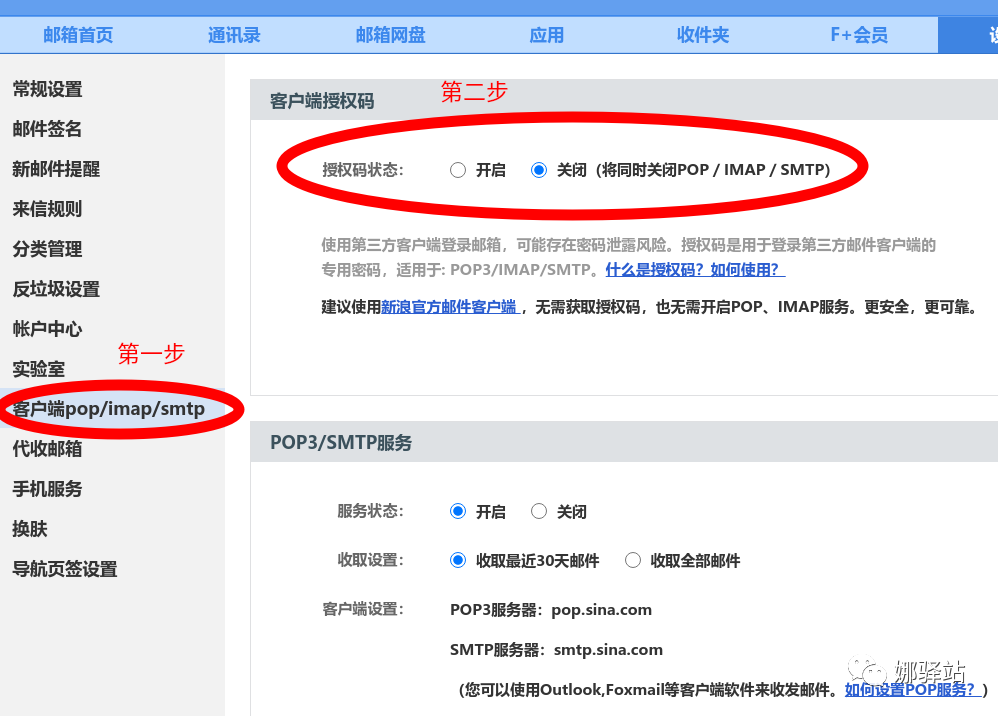Select 关闭 for 授权码状态
Viewport: 998px width, 716px height.
(540, 170)
